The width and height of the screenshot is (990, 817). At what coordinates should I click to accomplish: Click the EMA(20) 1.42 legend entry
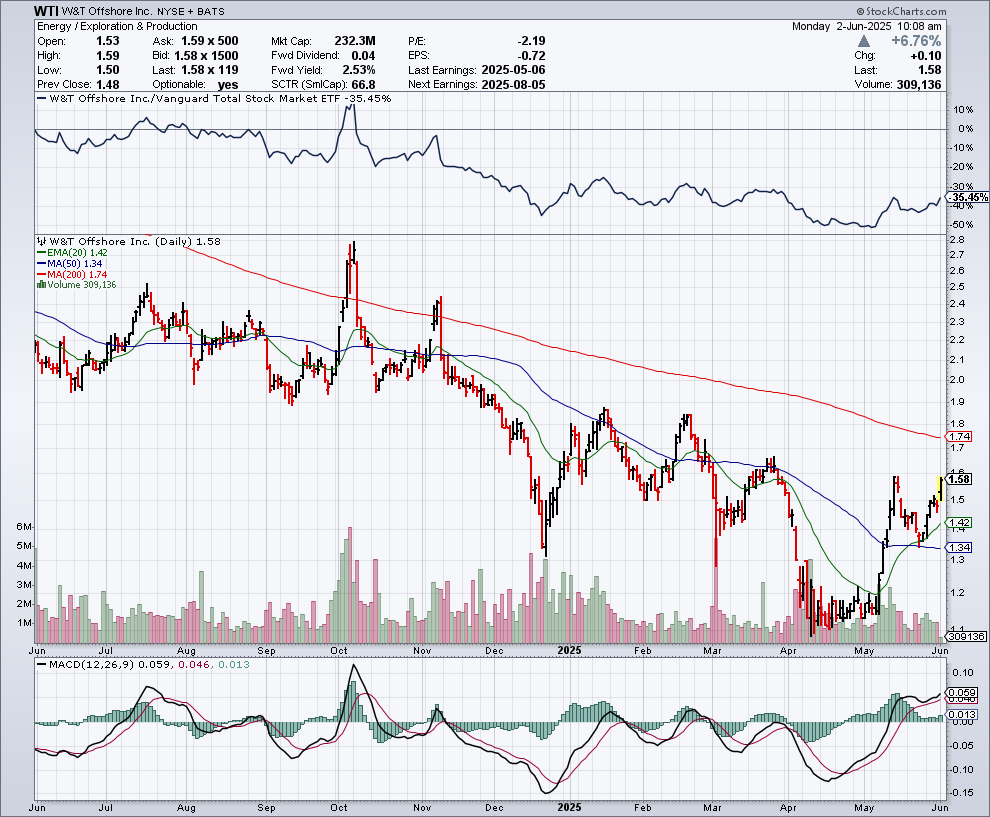(72, 253)
